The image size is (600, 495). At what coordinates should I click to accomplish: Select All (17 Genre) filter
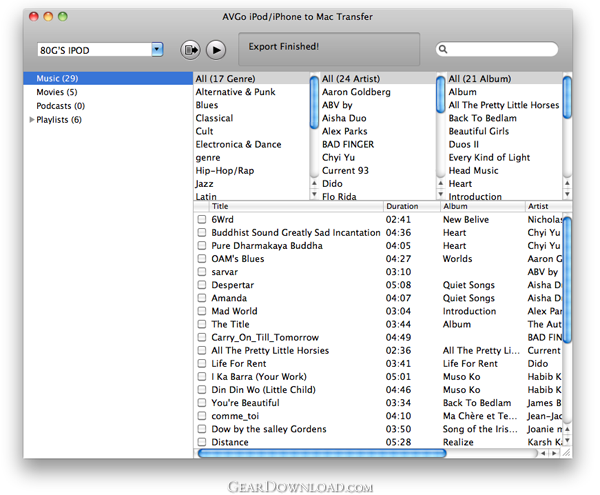[x=251, y=79]
